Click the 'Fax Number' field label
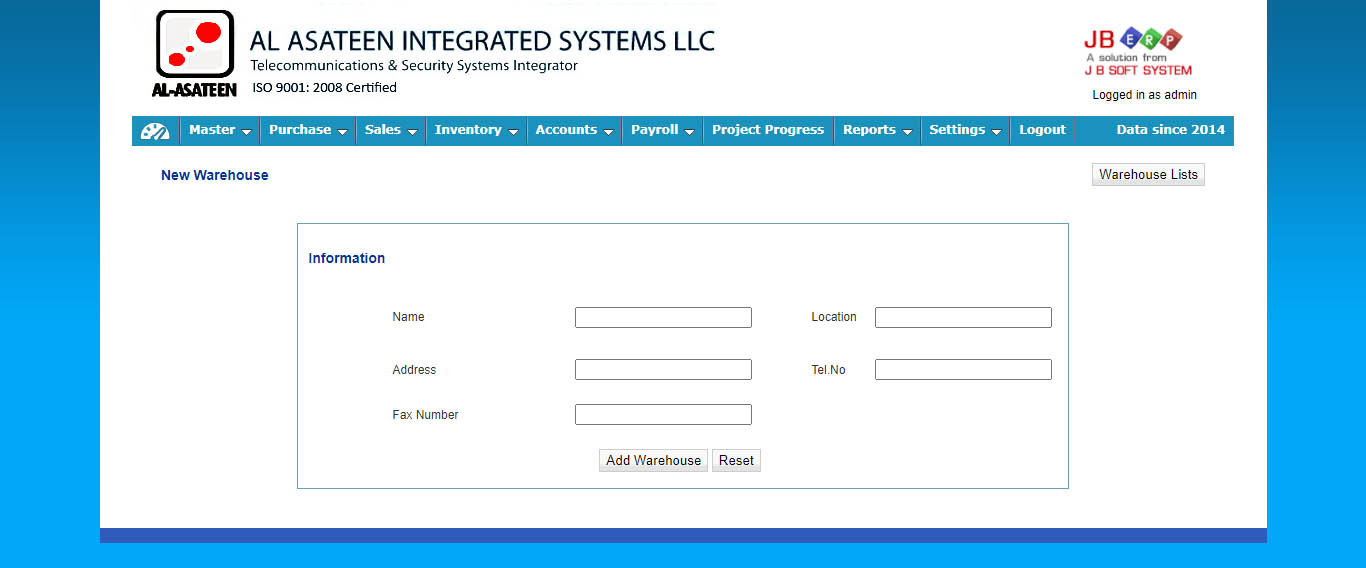 (x=425, y=415)
